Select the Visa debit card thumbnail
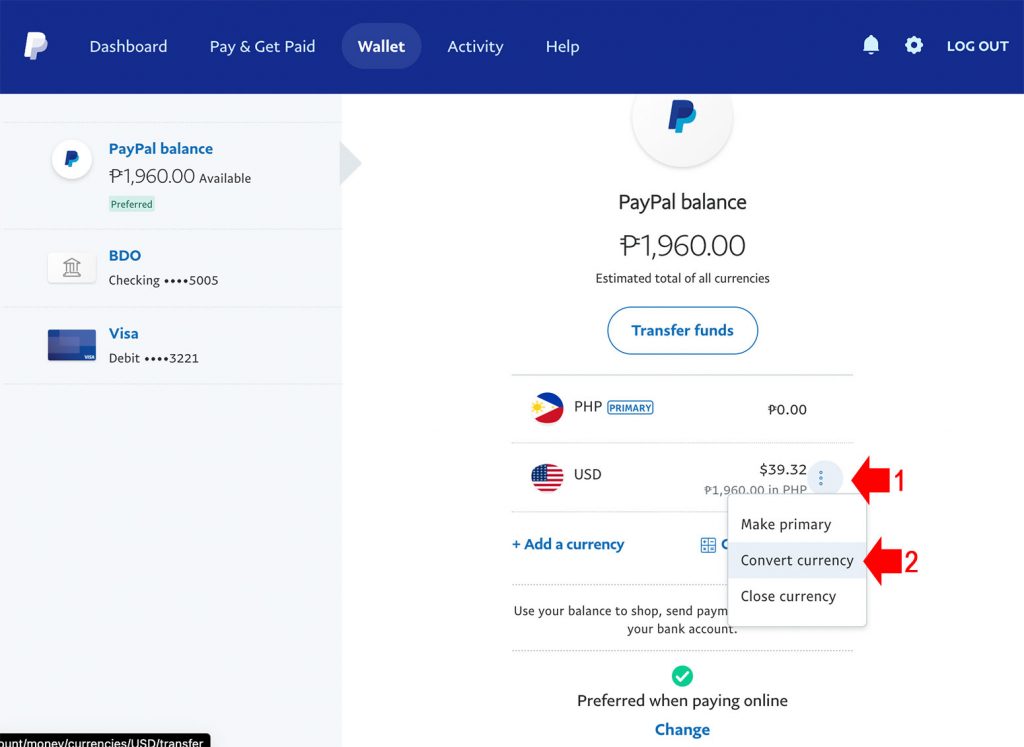This screenshot has height=747, width=1024. coord(72,345)
